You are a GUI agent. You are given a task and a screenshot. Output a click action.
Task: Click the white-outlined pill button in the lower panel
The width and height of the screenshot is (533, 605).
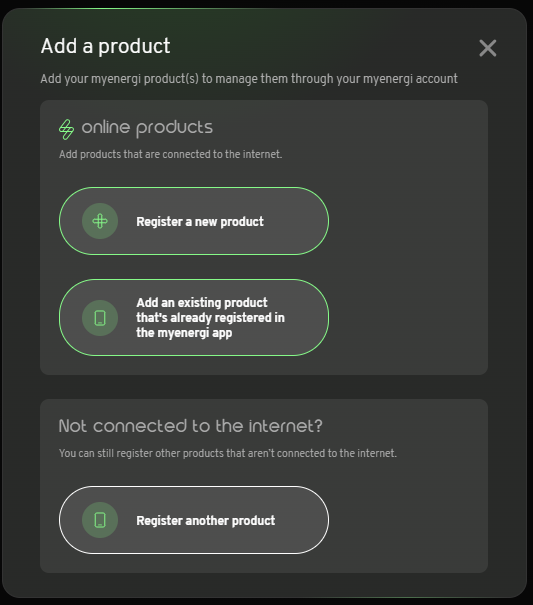(x=194, y=520)
